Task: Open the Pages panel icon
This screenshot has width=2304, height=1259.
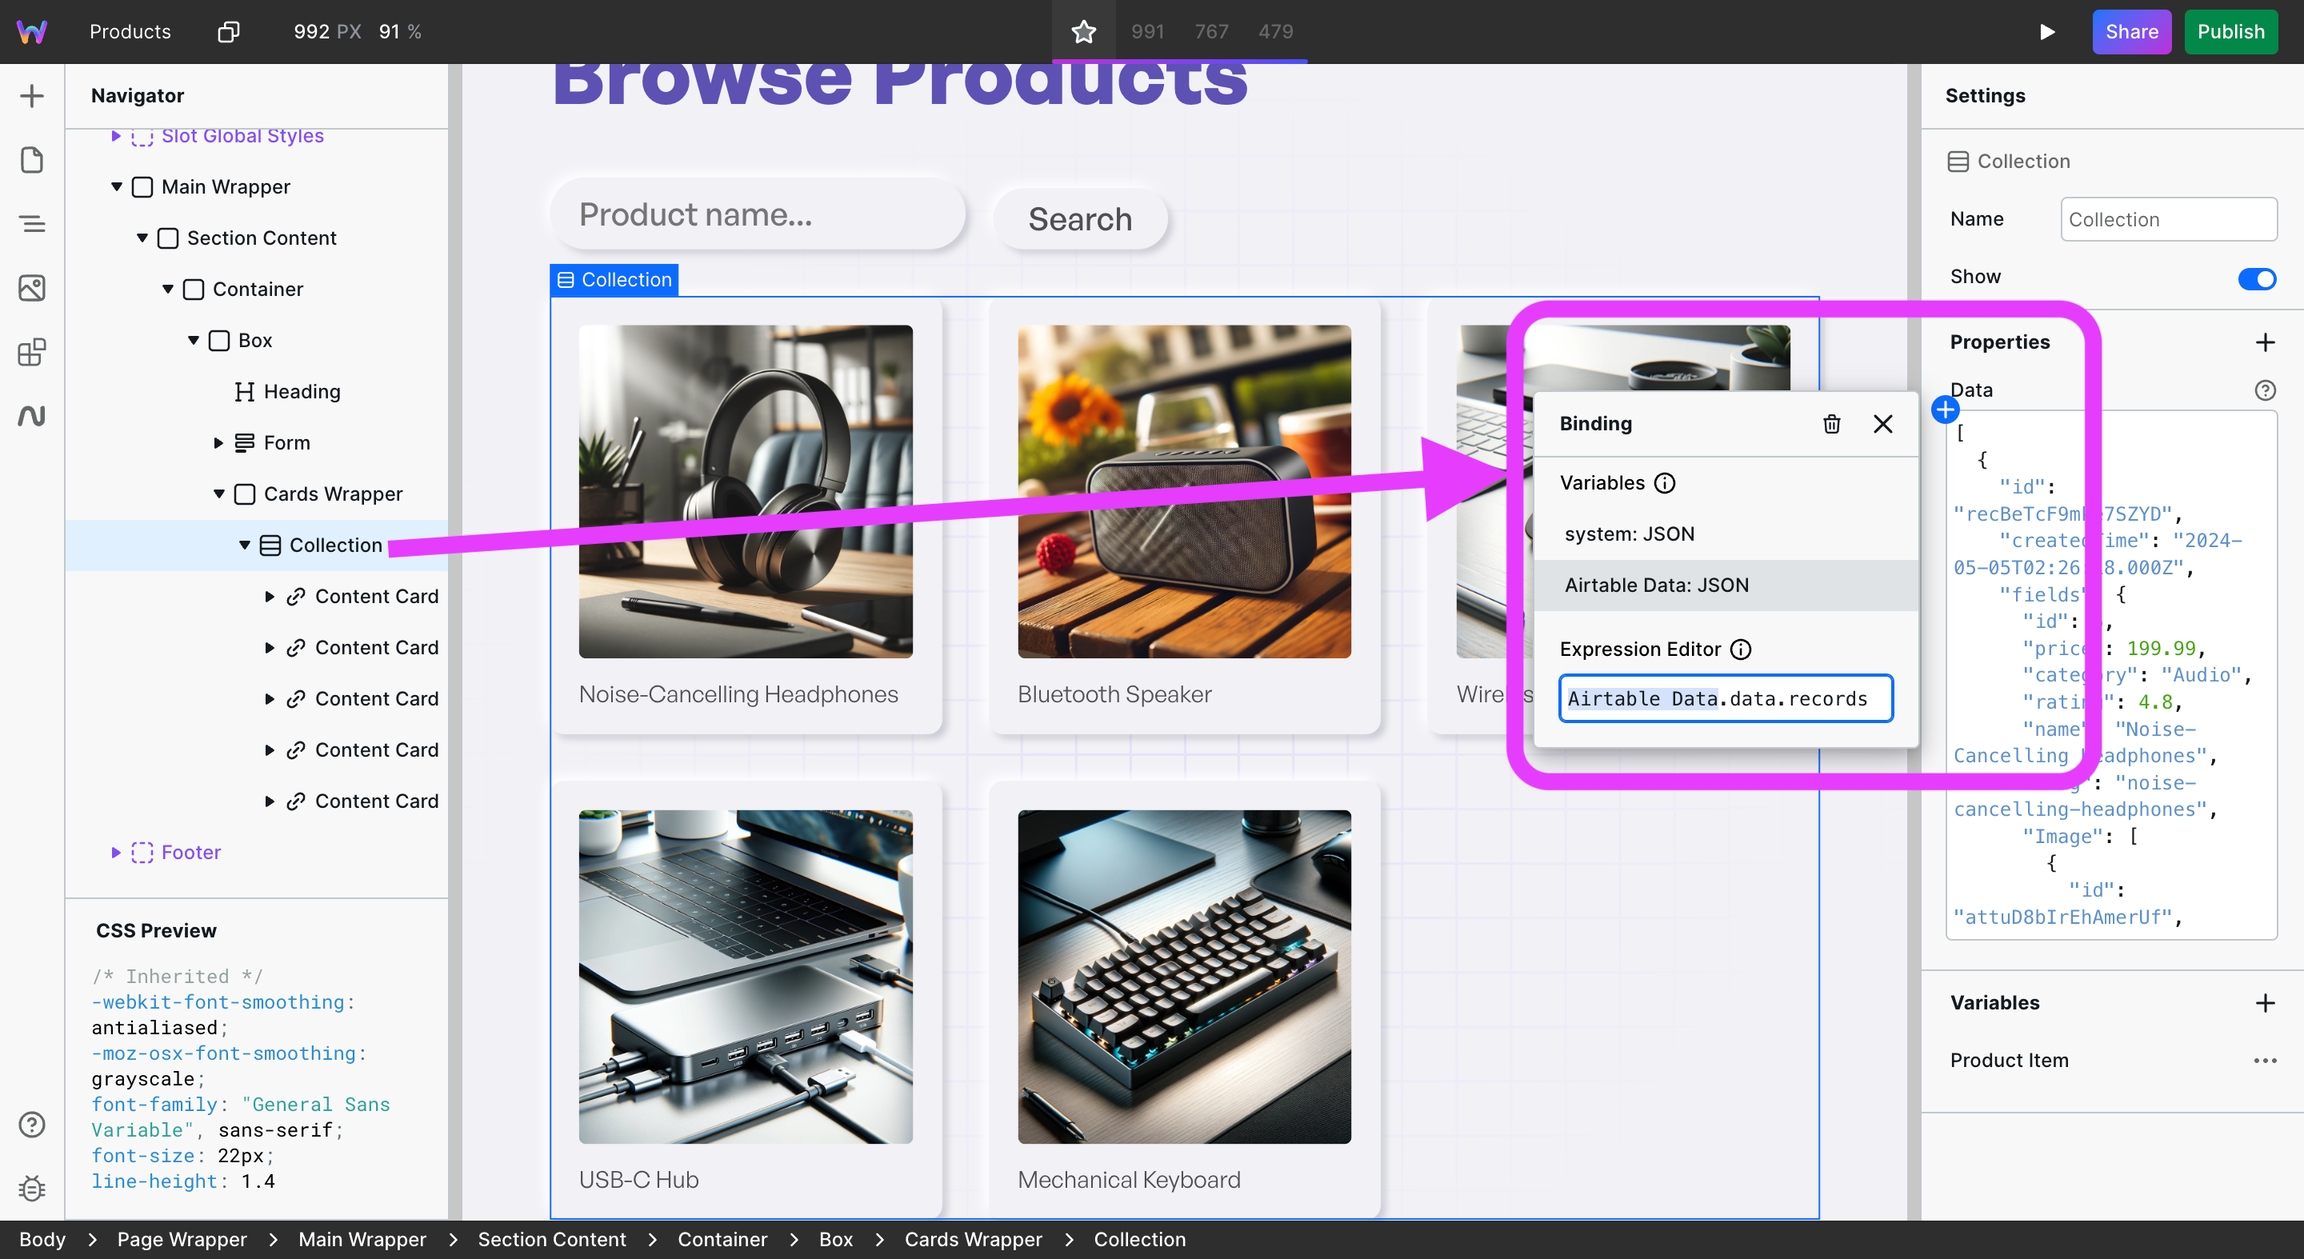Action: pos(32,160)
